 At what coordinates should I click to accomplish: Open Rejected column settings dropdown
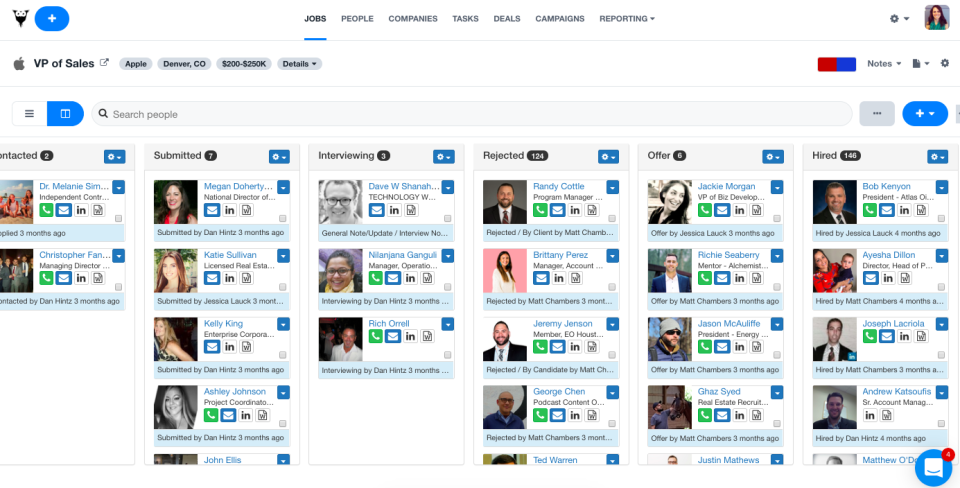[x=609, y=157]
